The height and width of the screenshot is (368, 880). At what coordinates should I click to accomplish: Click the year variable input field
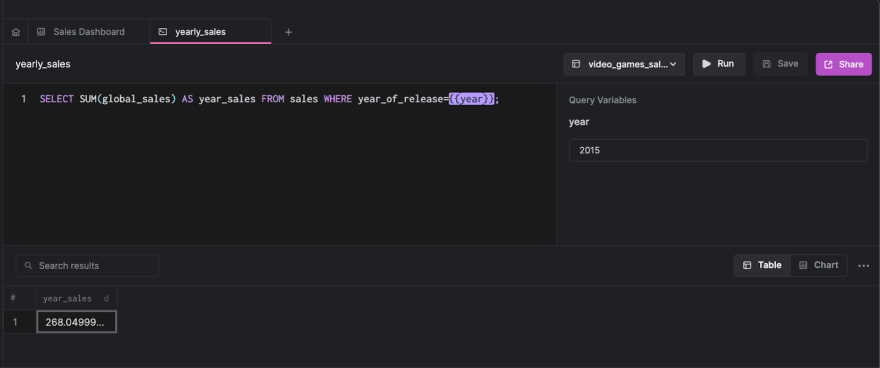pos(718,150)
